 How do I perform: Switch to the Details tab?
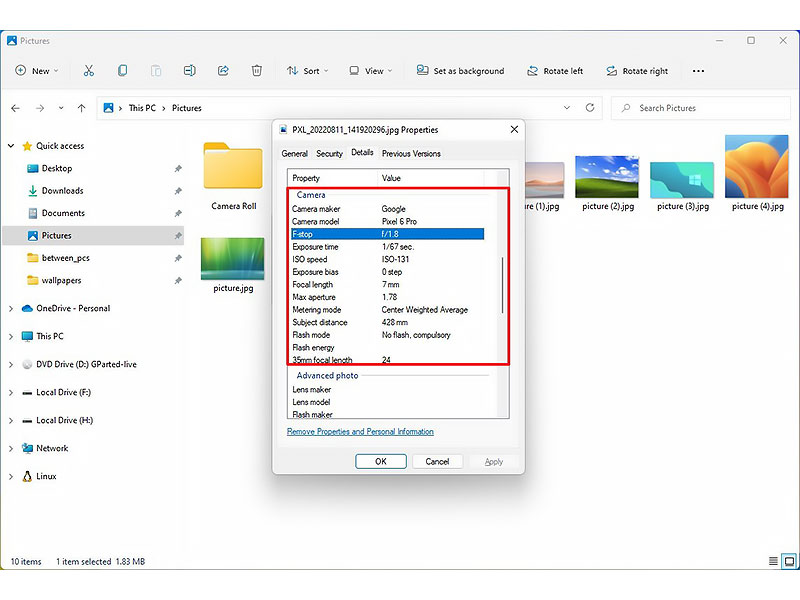(362, 153)
